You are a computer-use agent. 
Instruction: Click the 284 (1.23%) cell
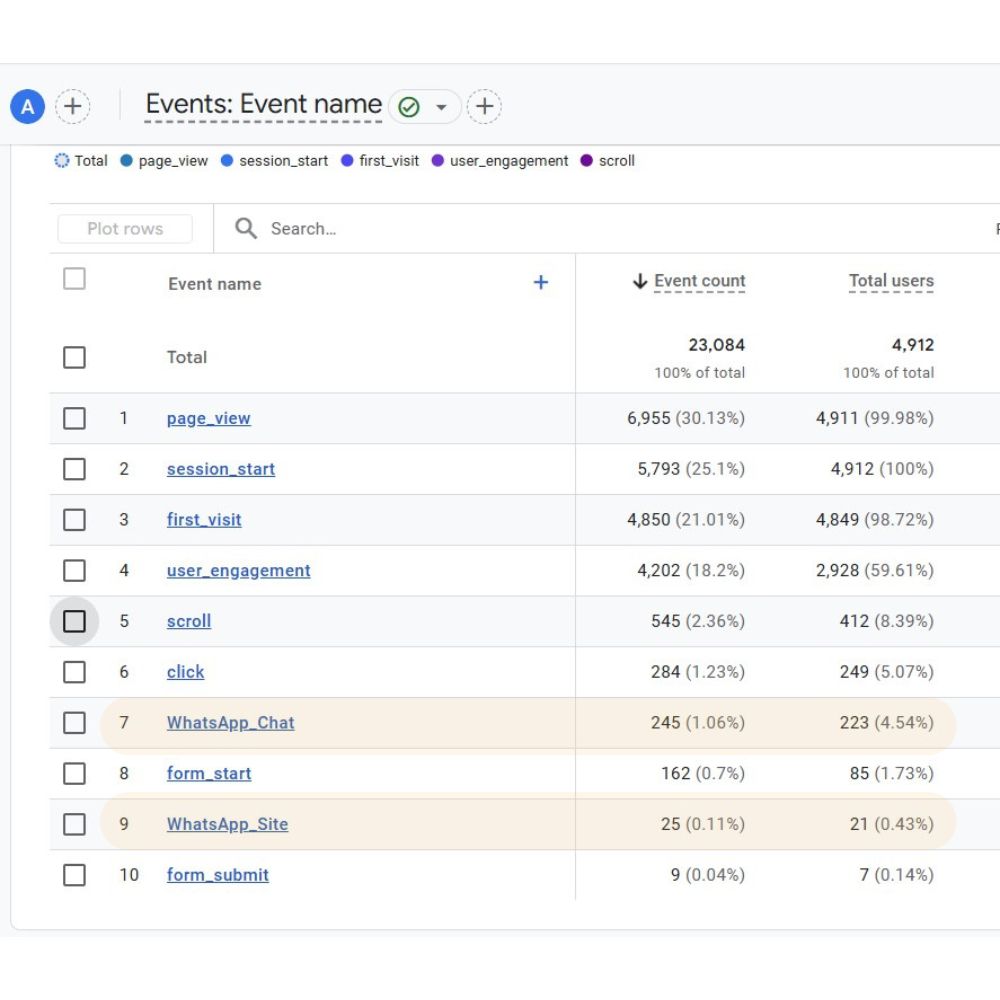698,672
